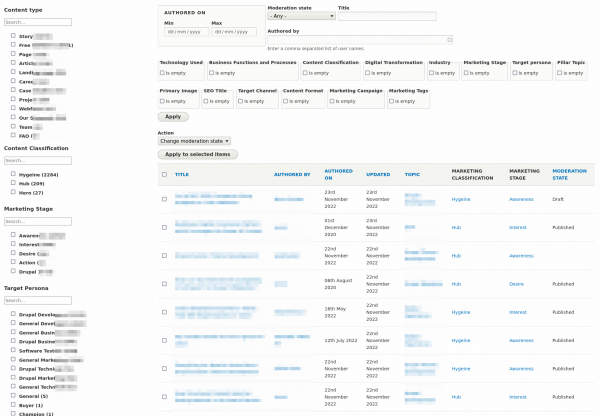Image resolution: width=600 pixels, height=416 pixels.
Task: Click Apply to selected items button
Action: [198, 154]
